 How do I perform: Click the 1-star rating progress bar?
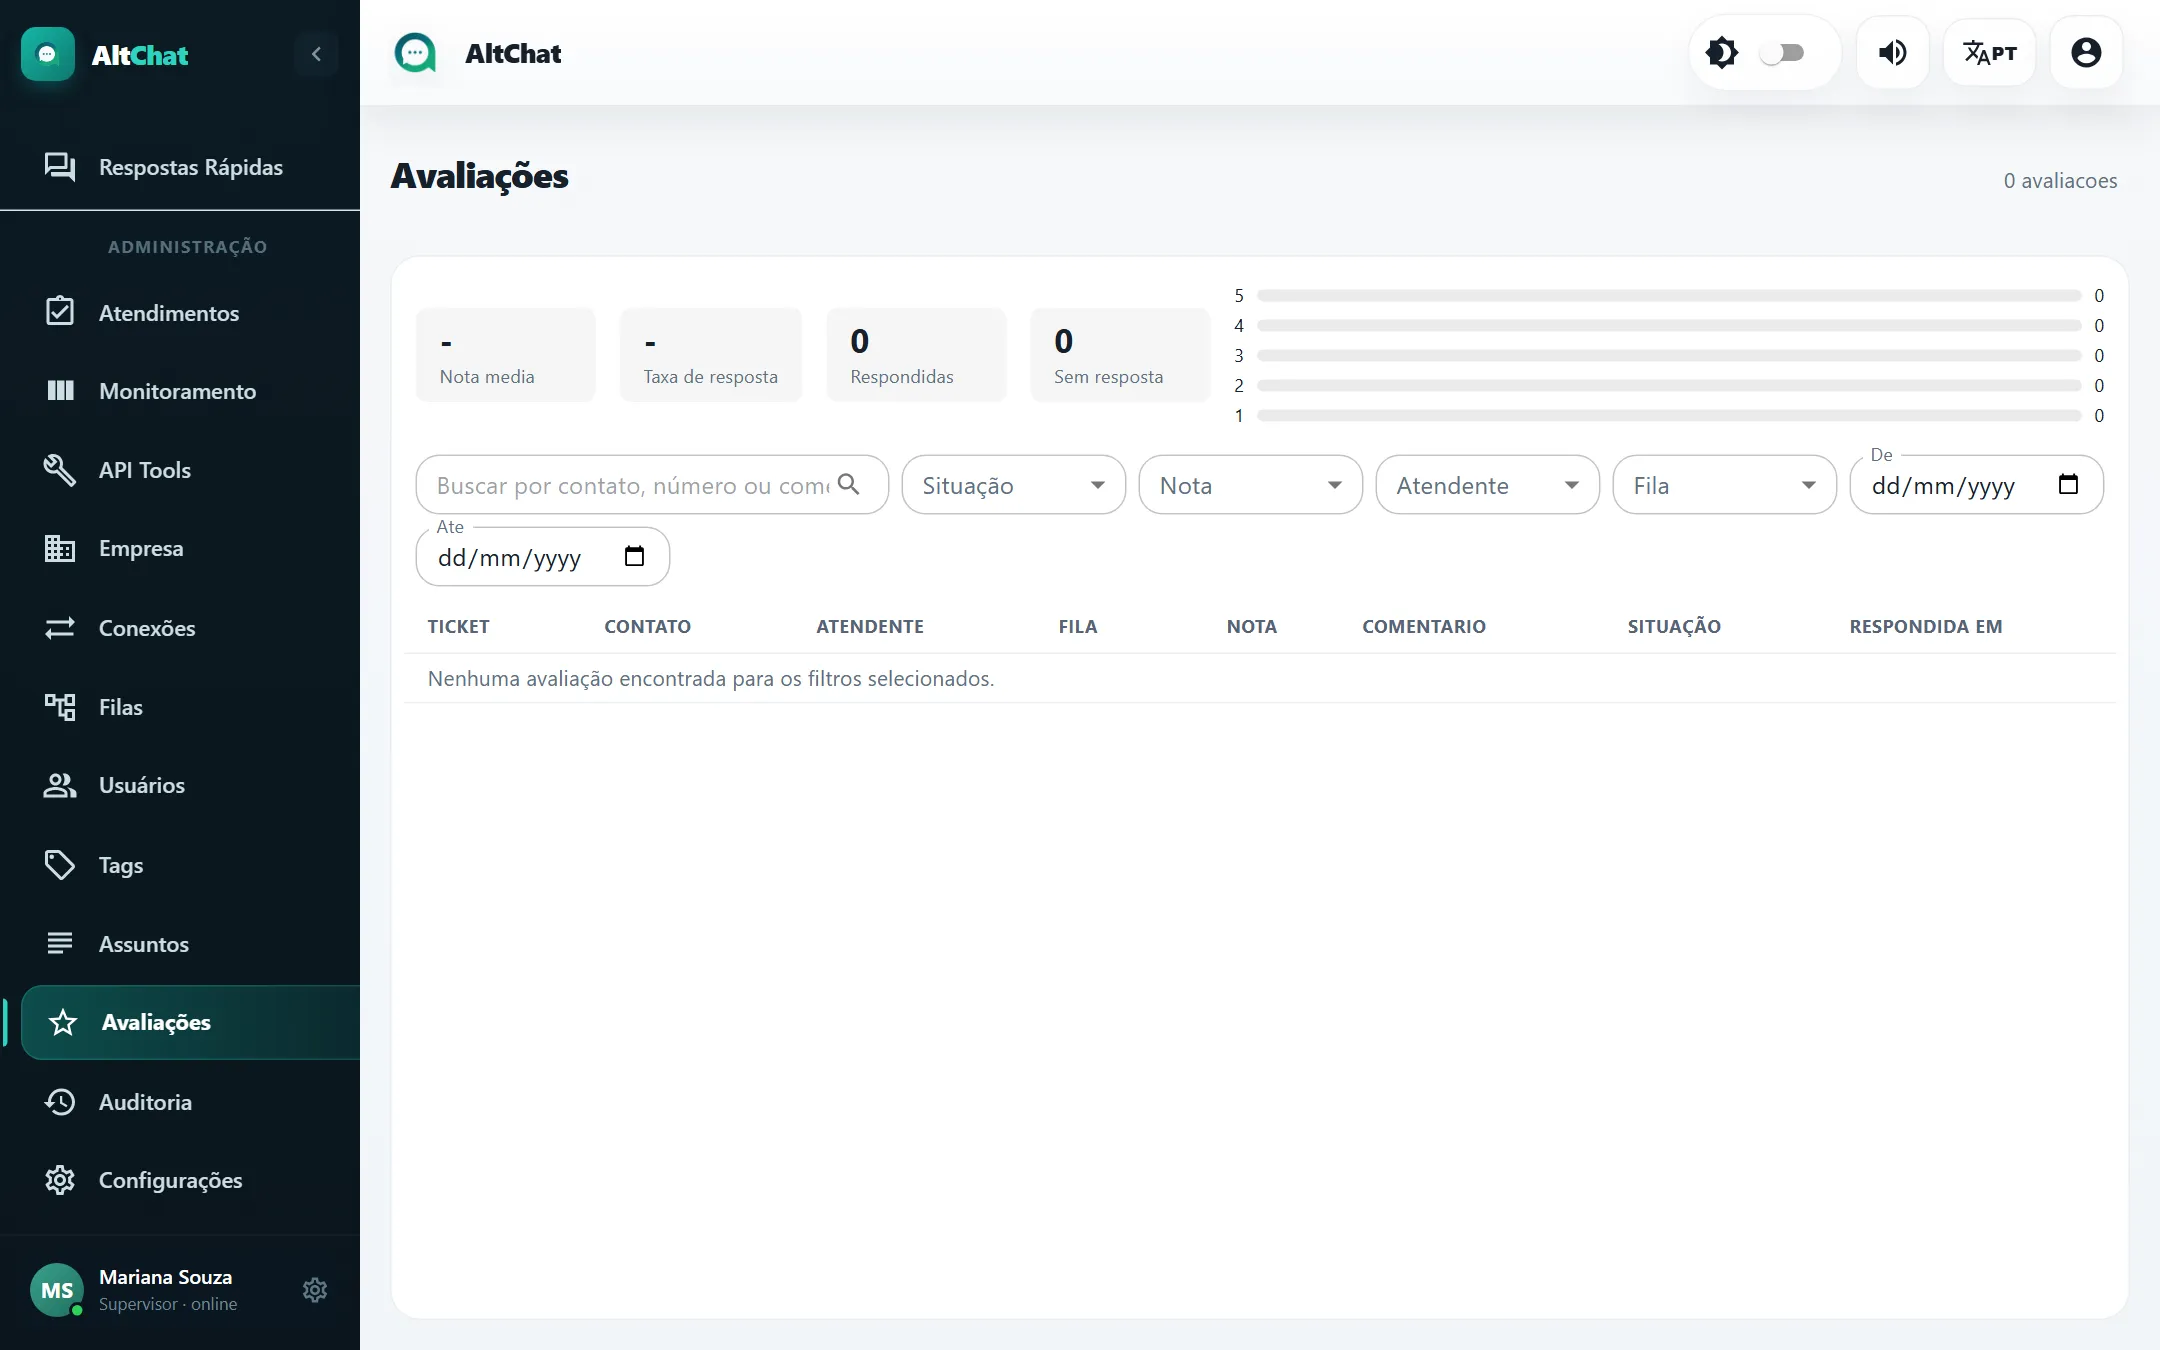(x=1668, y=415)
